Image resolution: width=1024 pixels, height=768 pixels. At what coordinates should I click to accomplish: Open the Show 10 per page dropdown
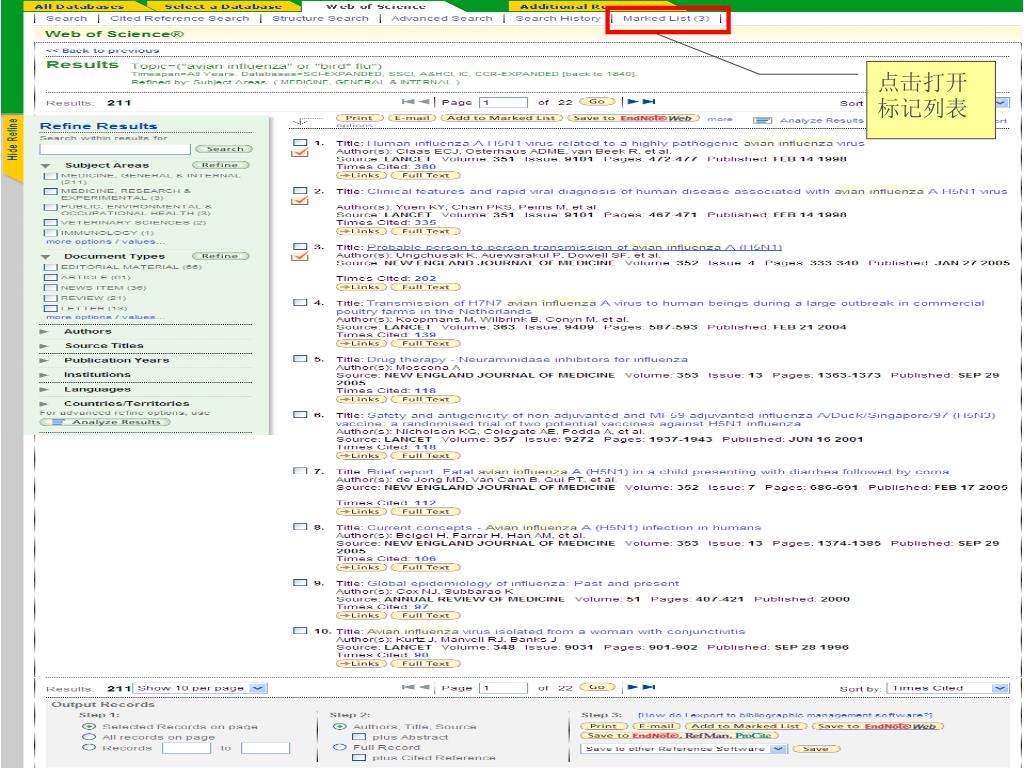[x=200, y=688]
